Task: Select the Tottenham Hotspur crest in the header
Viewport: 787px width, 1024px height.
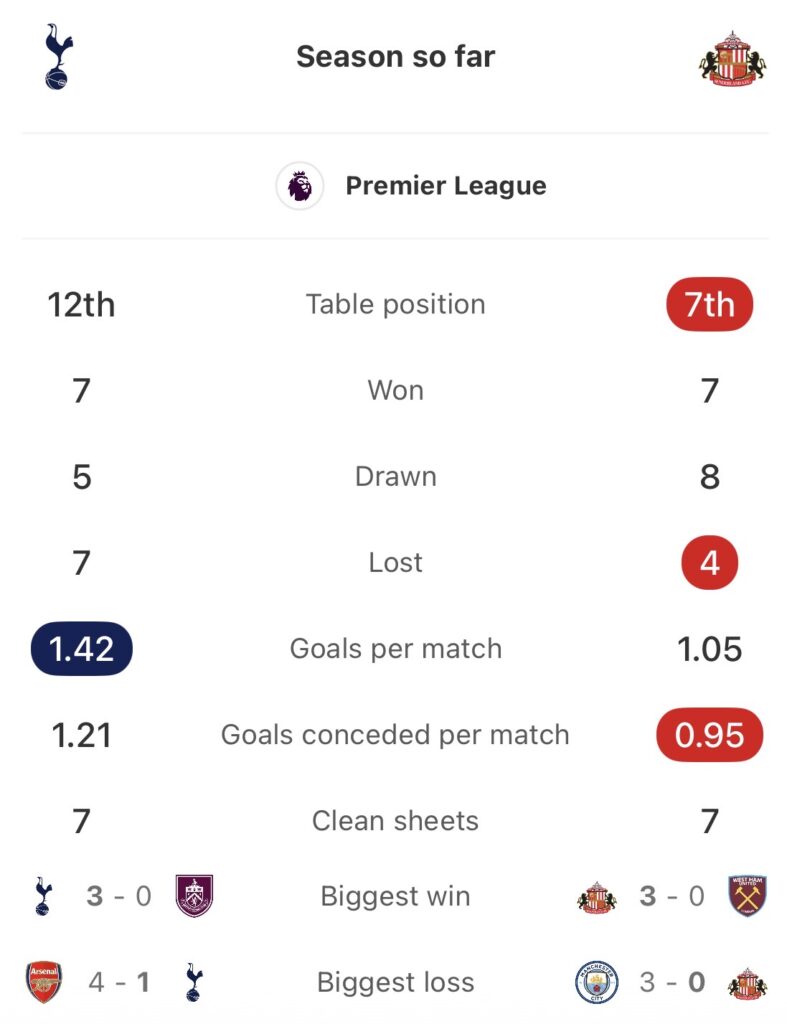Action: click(x=55, y=57)
